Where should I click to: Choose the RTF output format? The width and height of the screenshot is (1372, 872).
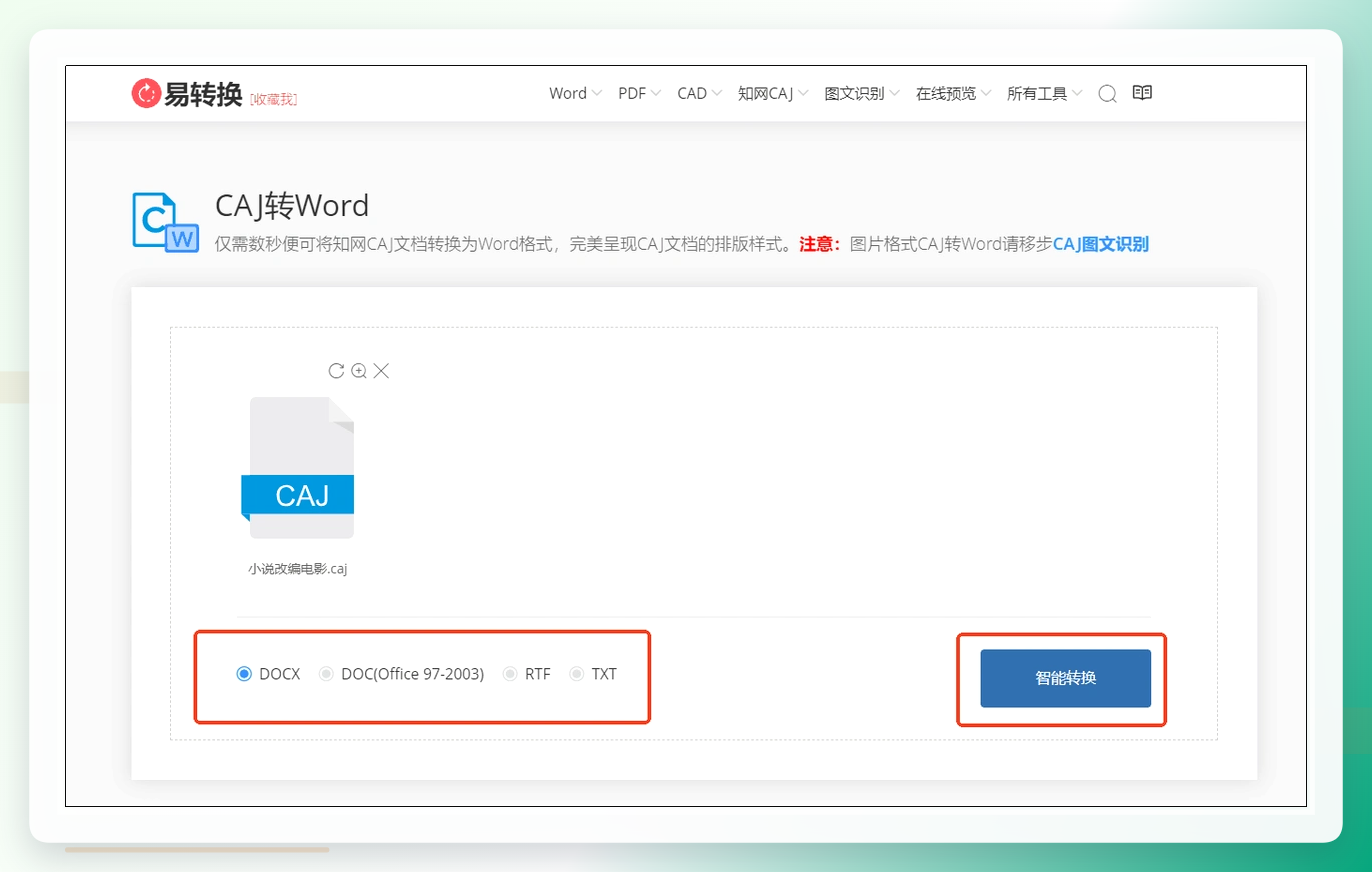click(x=527, y=674)
